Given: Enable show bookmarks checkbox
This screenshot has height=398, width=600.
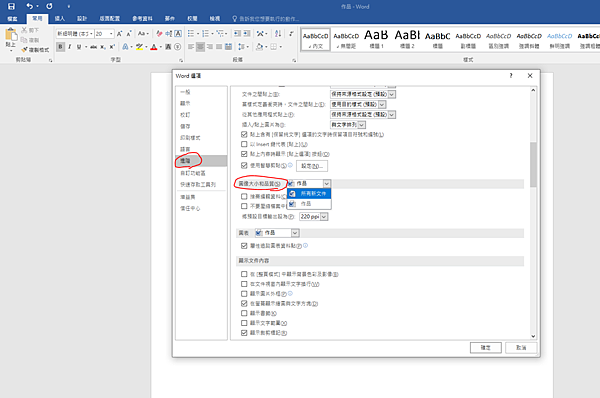Looking at the screenshot, I should [x=244, y=313].
